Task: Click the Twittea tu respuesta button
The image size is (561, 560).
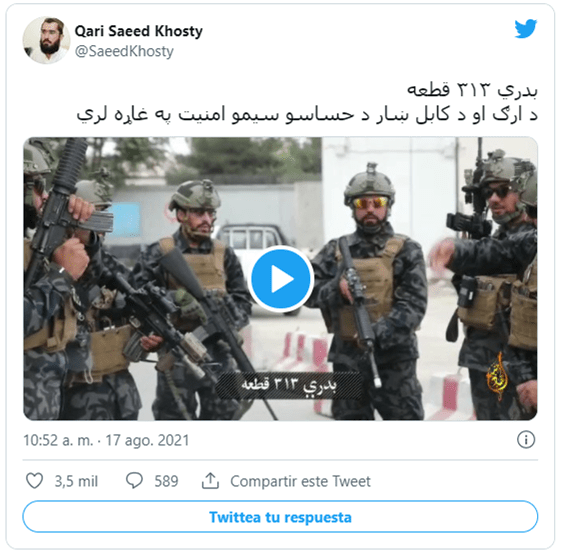Action: (x=280, y=517)
